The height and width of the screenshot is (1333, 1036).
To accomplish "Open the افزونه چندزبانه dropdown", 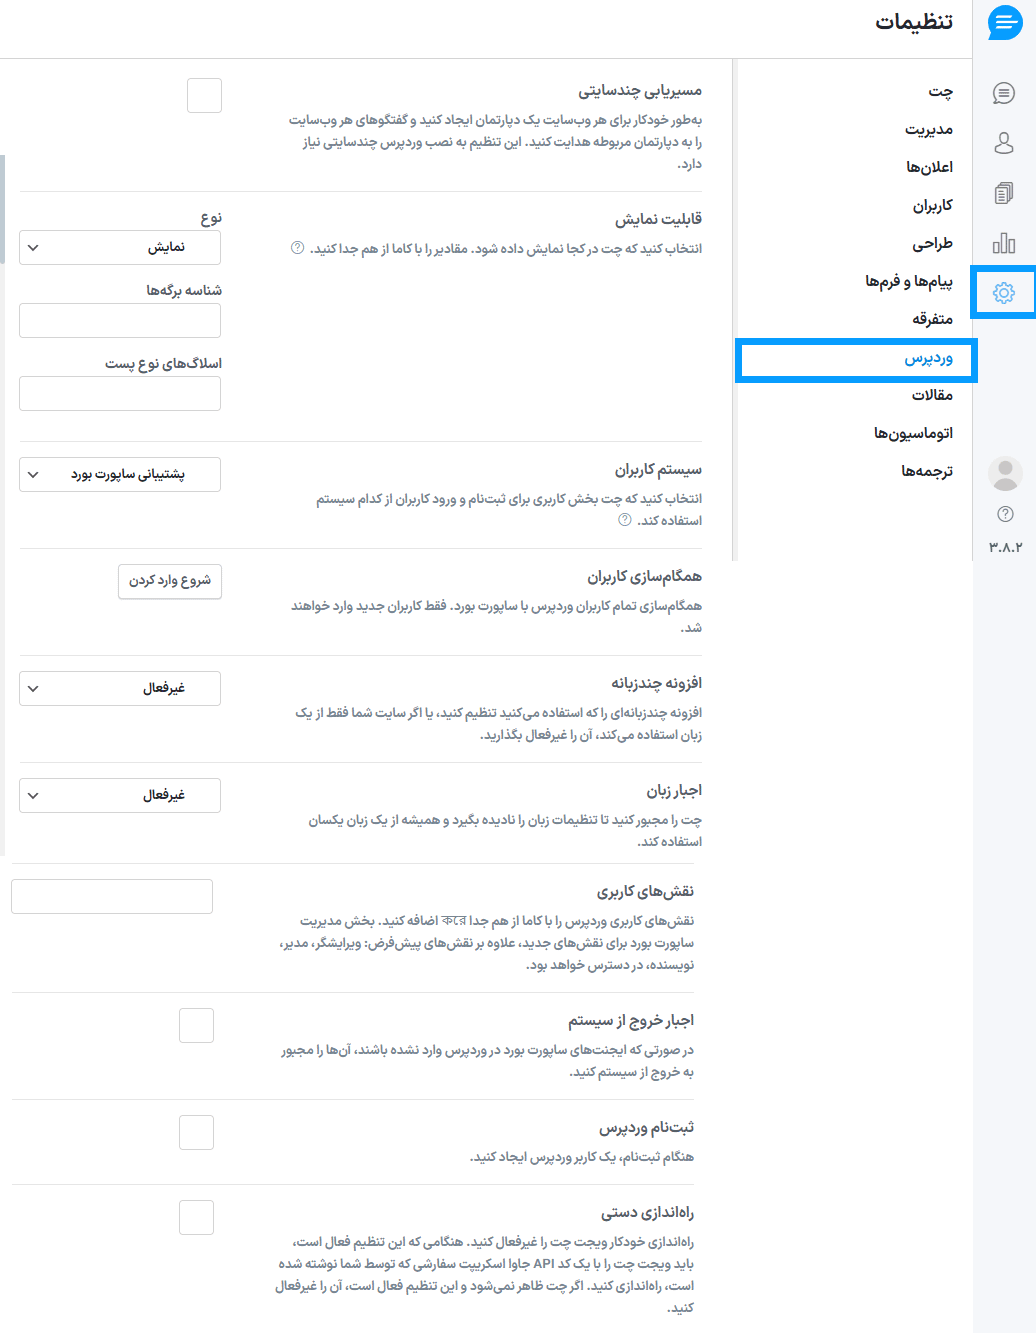I will tap(120, 689).
